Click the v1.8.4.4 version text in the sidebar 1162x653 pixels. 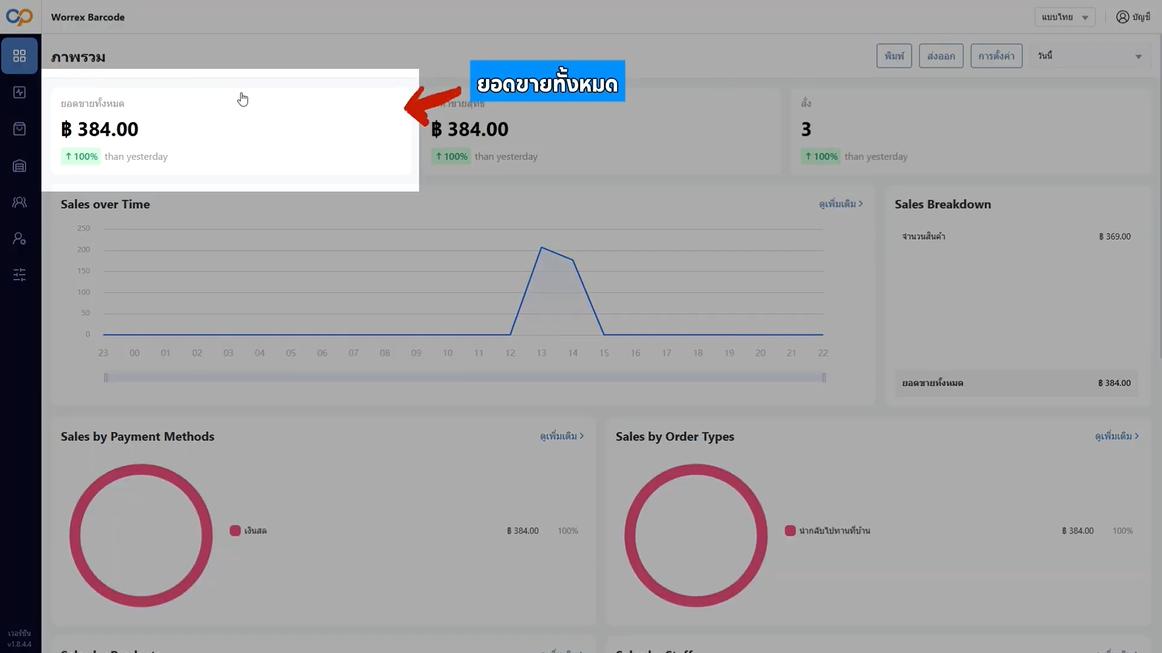19,644
